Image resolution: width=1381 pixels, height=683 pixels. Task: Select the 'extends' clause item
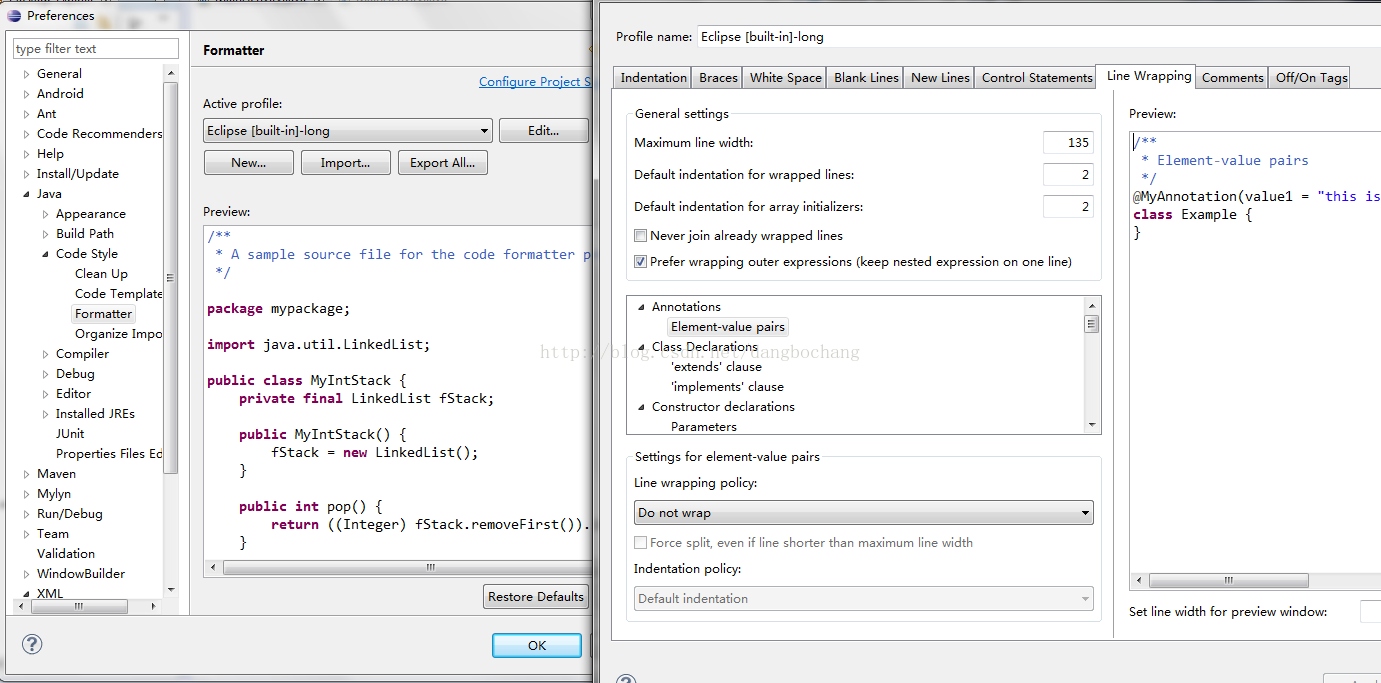click(x=716, y=367)
